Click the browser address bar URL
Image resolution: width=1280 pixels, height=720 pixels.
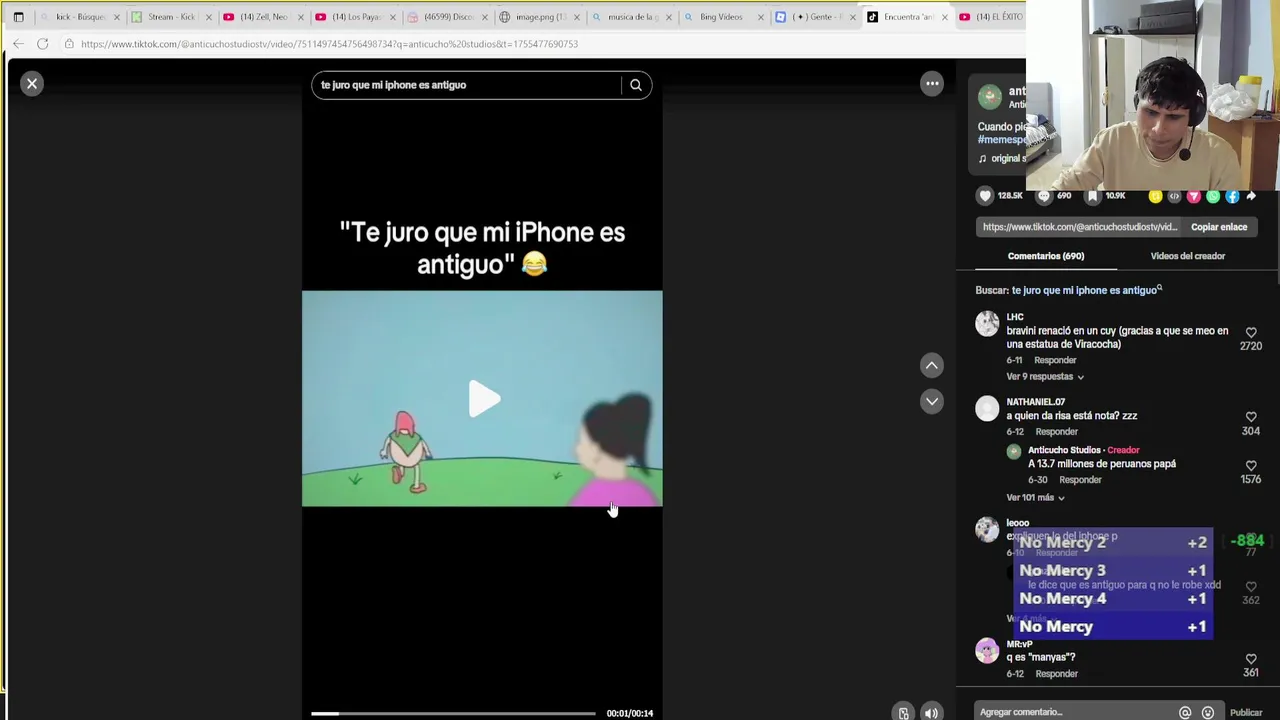pyautogui.click(x=329, y=44)
